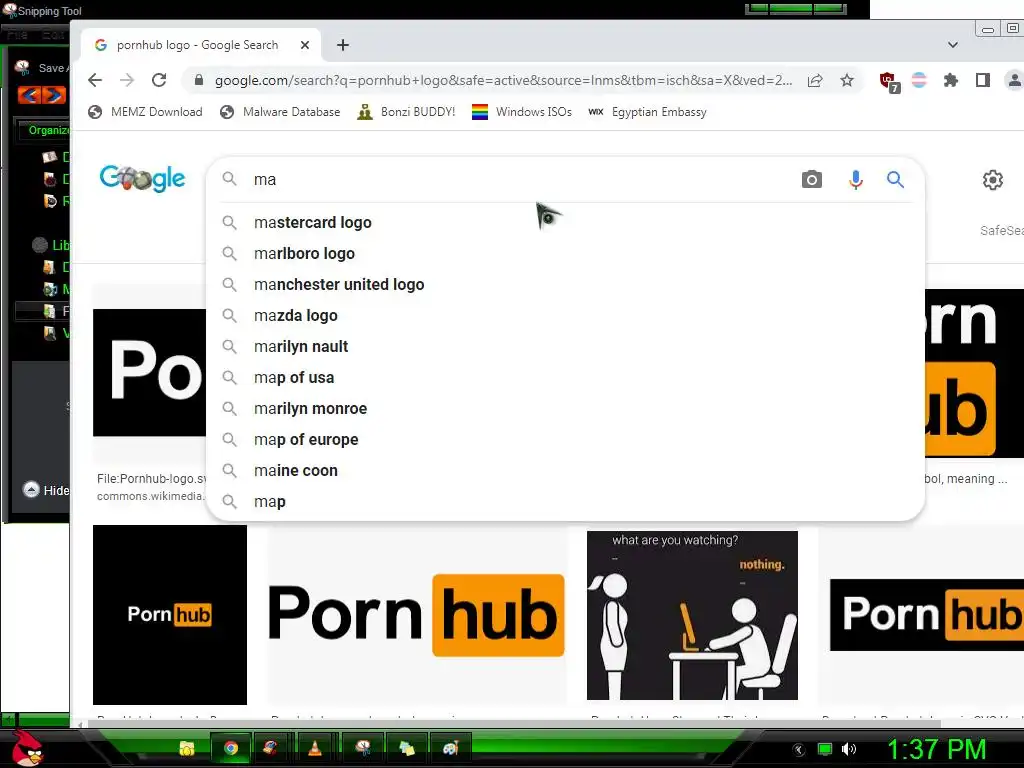The height and width of the screenshot is (768, 1024).
Task: Open the Extensions puzzle-piece menu
Action: [x=951, y=80]
